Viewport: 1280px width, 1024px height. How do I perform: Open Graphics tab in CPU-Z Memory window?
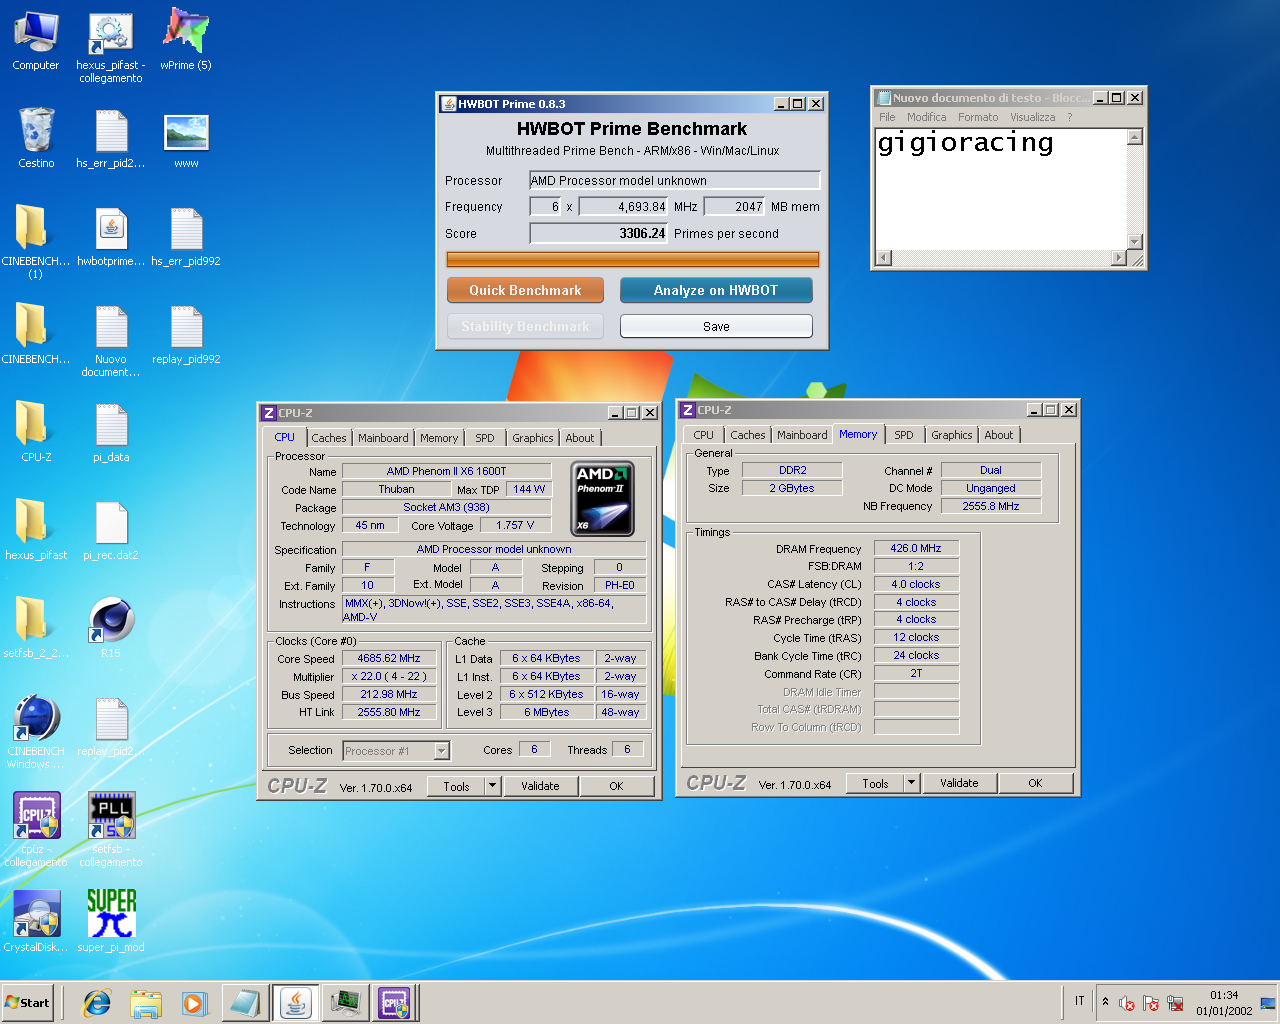click(951, 435)
